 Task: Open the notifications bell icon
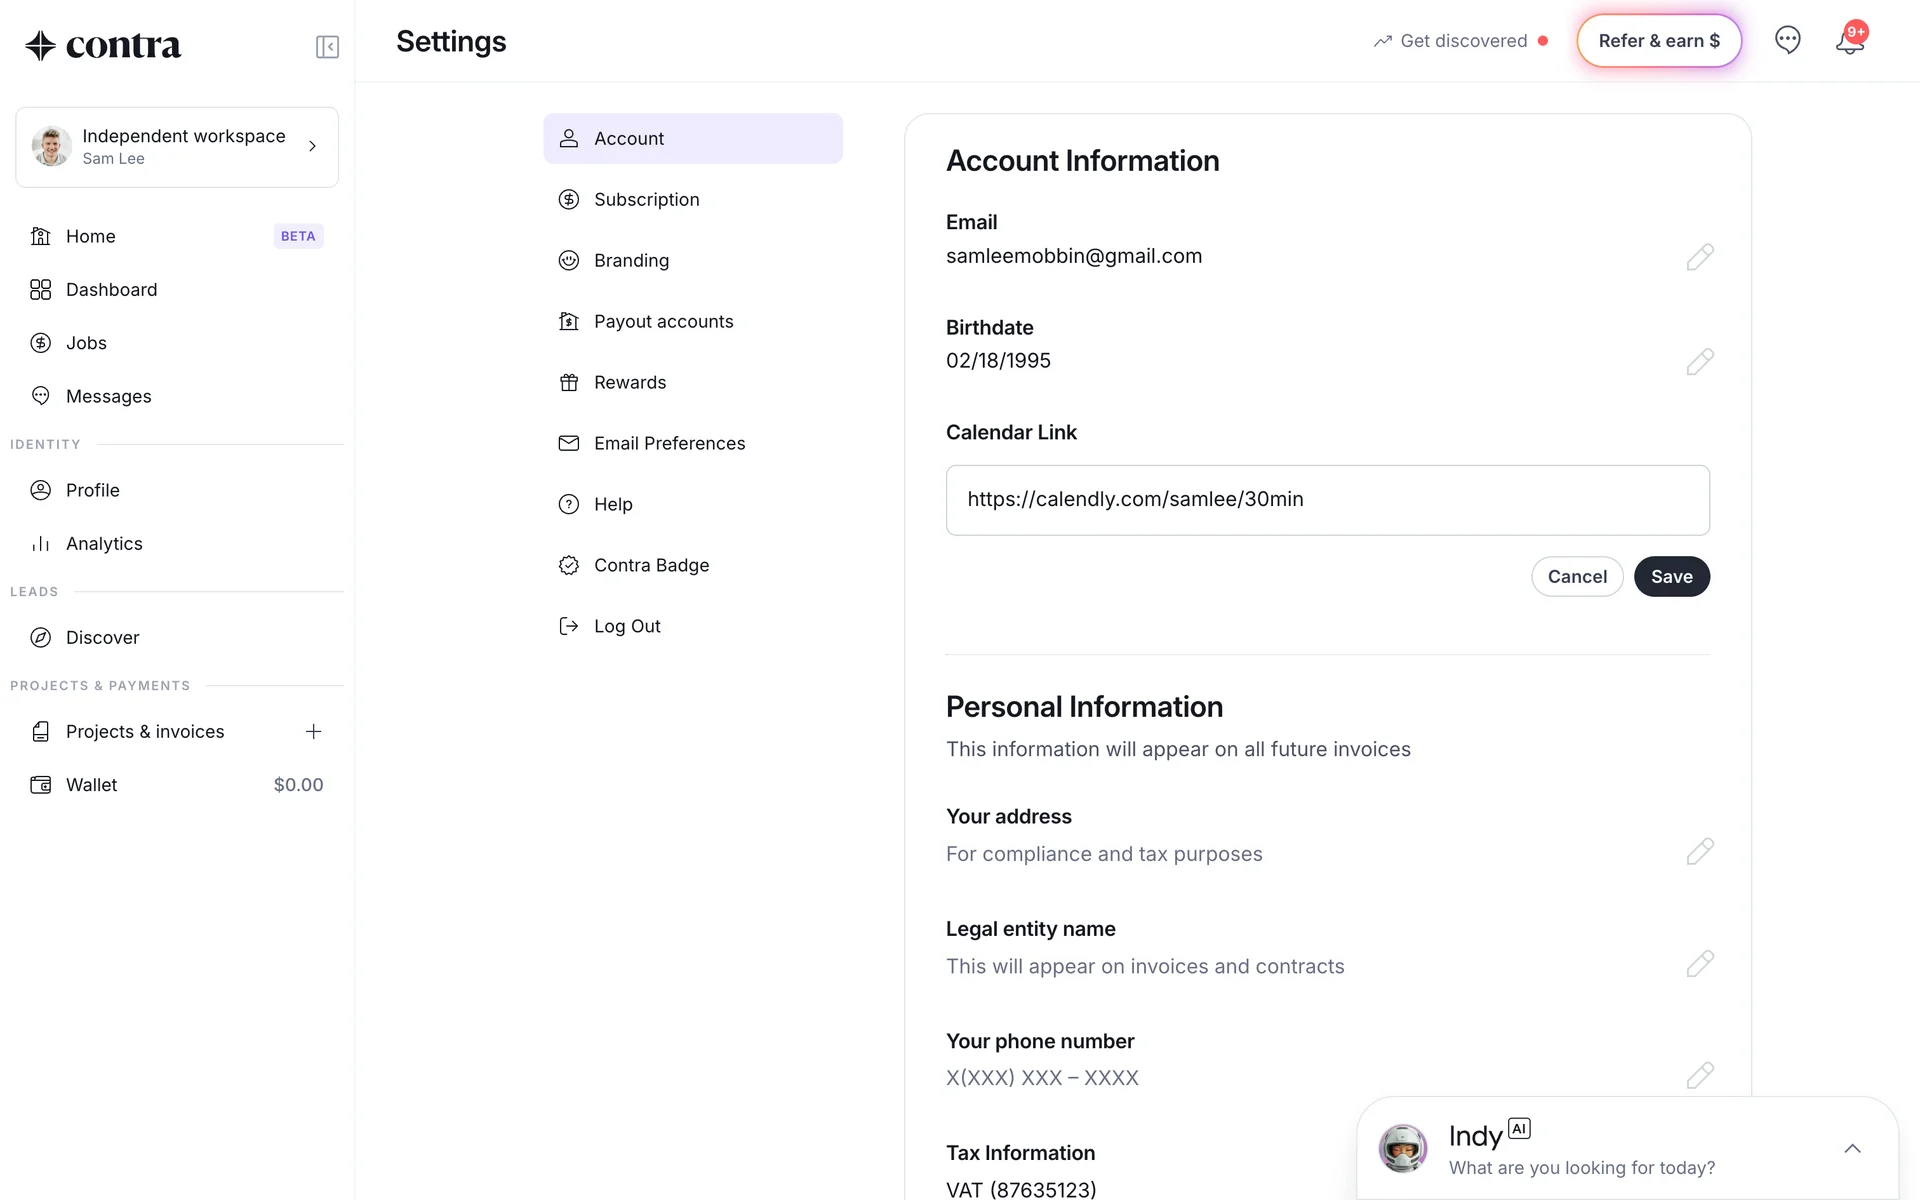(1849, 42)
